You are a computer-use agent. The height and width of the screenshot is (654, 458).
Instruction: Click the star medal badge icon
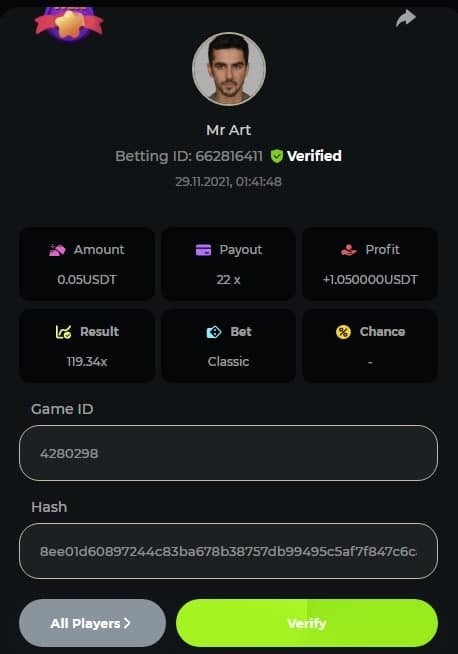click(x=69, y=24)
